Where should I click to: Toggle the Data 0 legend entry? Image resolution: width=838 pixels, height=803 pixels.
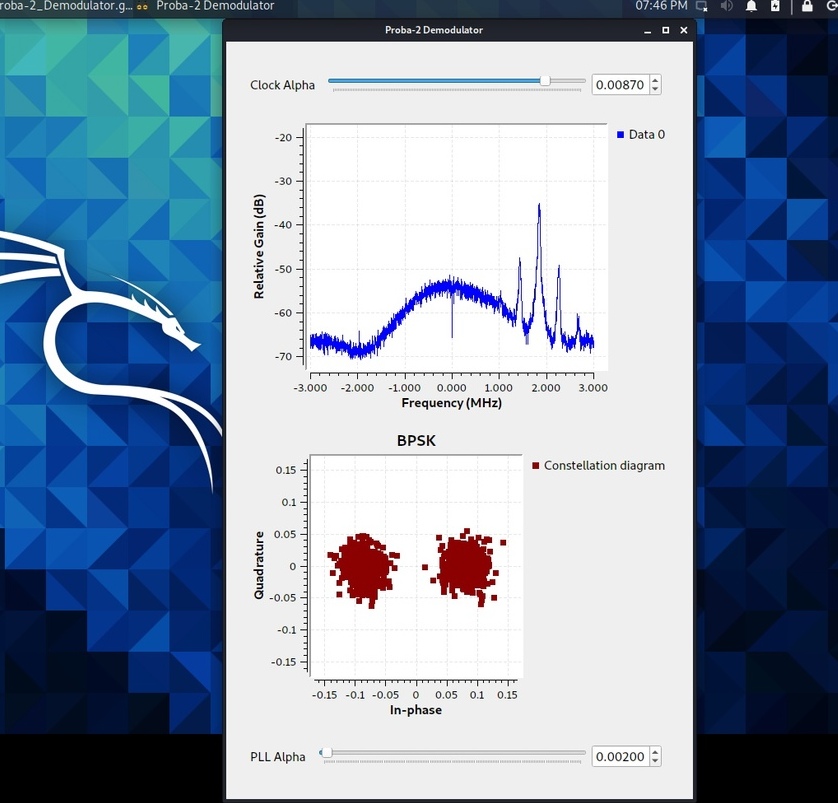(646, 134)
